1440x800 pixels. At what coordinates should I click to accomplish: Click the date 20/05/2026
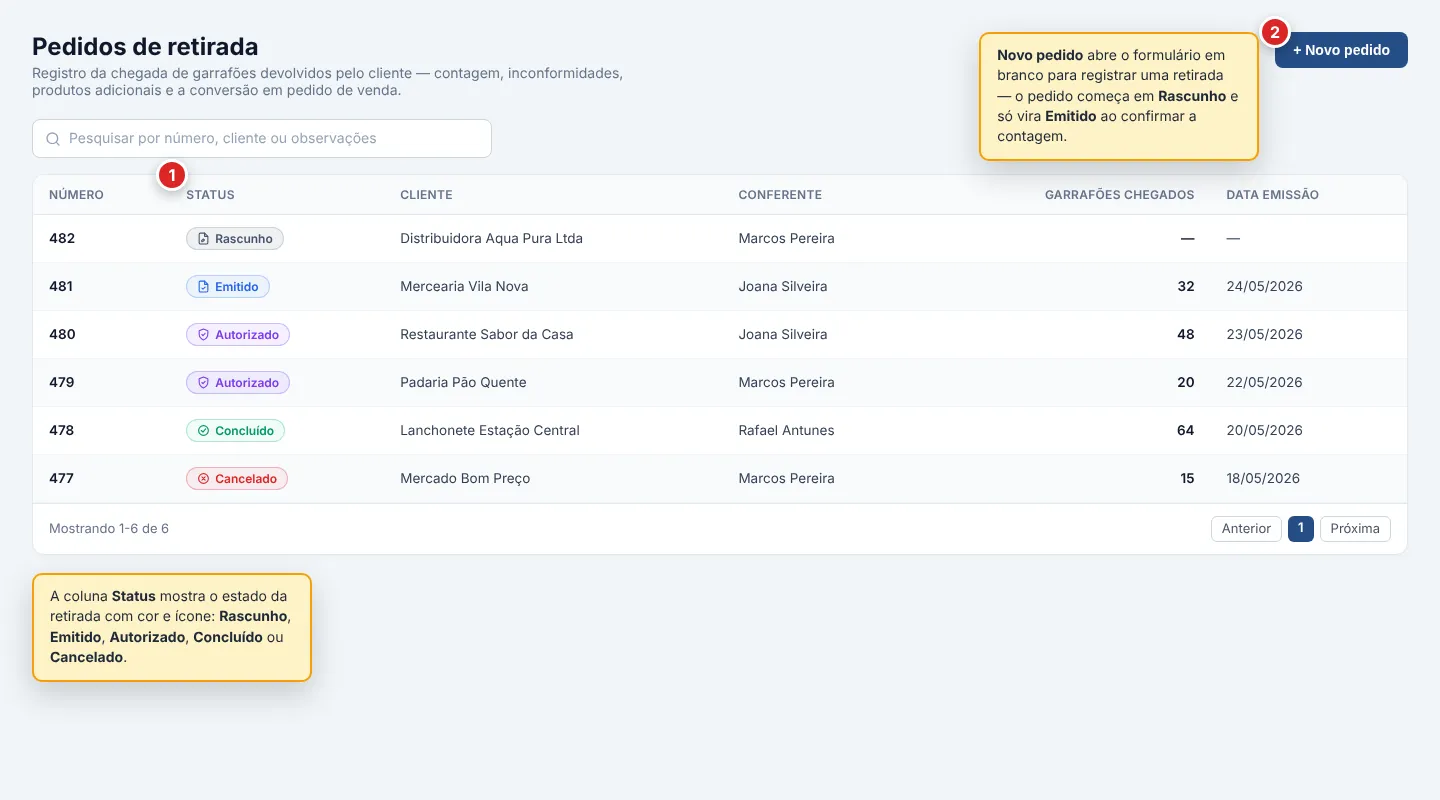pos(1264,431)
